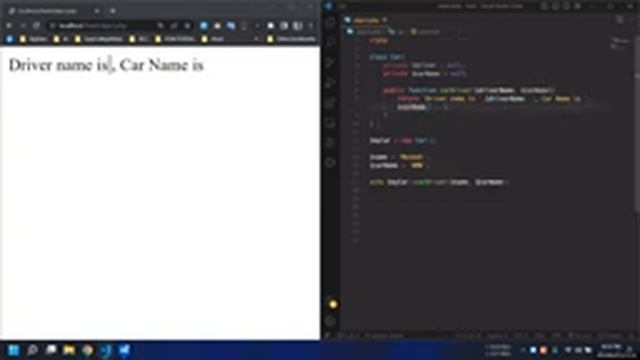Open Customize Layout icon in VS Code title bar
The width and height of the screenshot is (640, 360).
click(x=578, y=6)
